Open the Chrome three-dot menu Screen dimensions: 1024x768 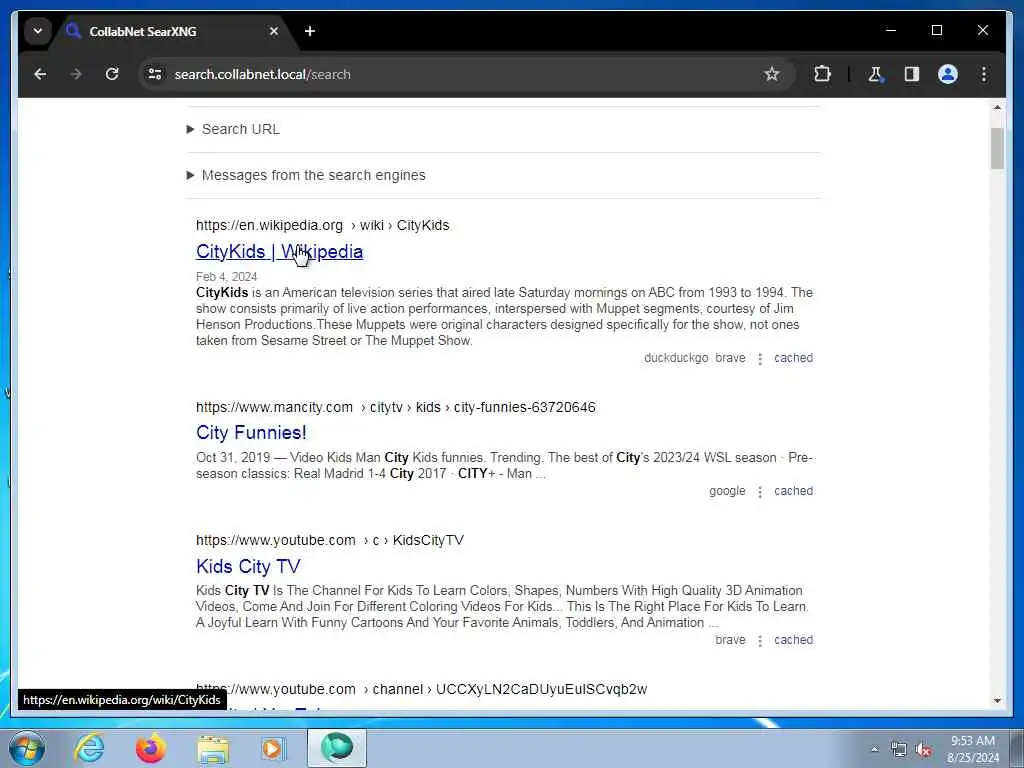(x=984, y=74)
